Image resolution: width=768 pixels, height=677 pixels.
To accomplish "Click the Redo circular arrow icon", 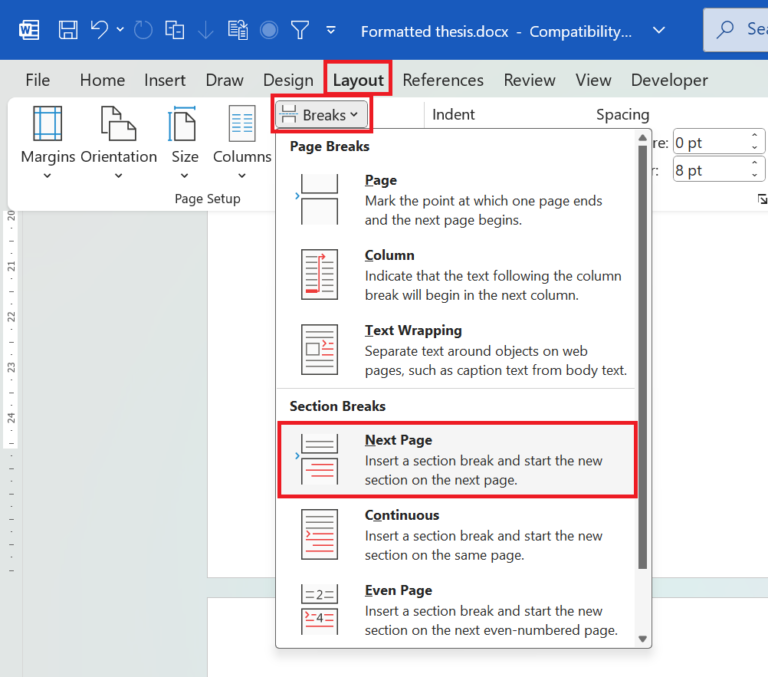I will click(x=143, y=30).
